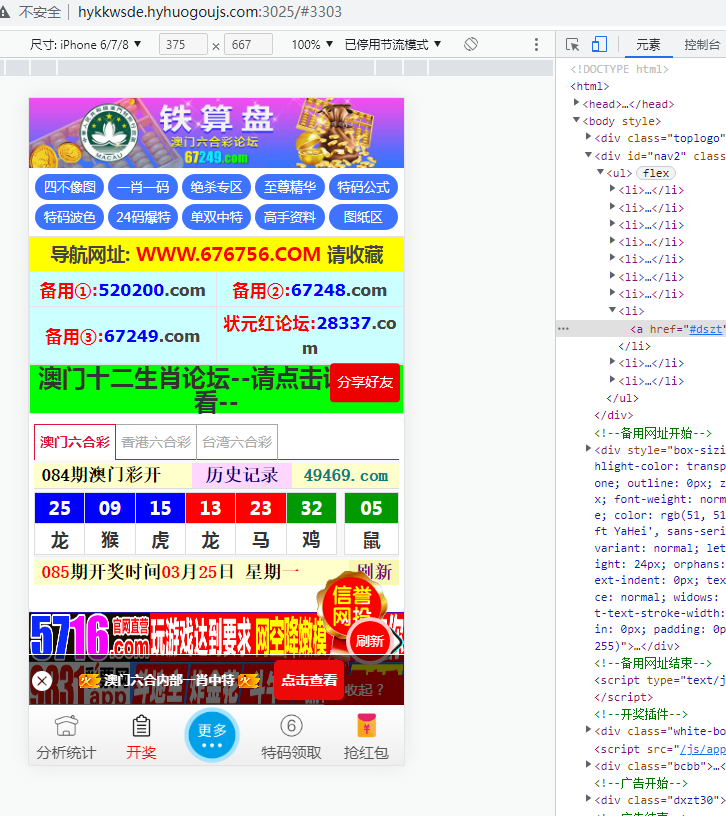726x816 pixels.
Task: Switch to the 控制台 DevTools tab
Action: pos(702,45)
